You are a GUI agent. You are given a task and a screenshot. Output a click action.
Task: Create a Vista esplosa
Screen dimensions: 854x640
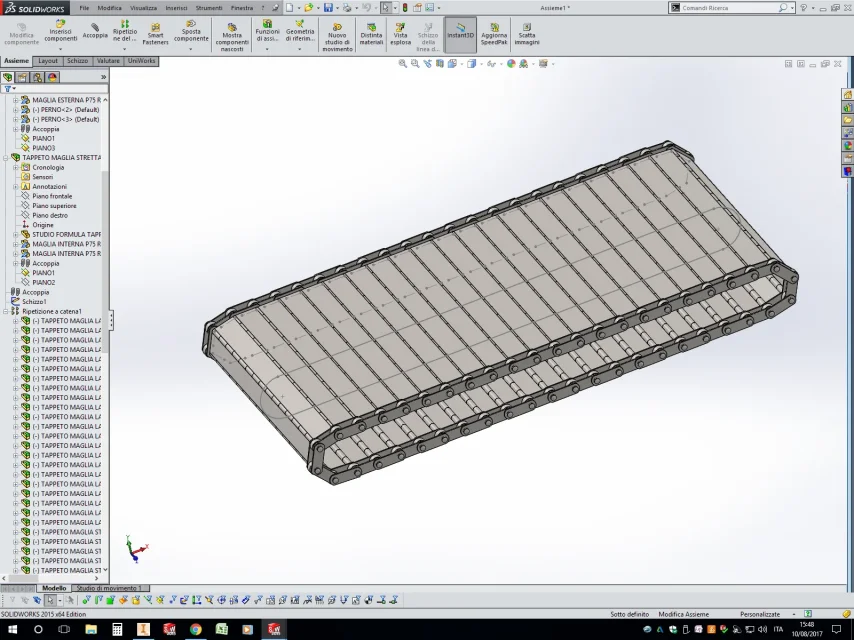point(400,34)
